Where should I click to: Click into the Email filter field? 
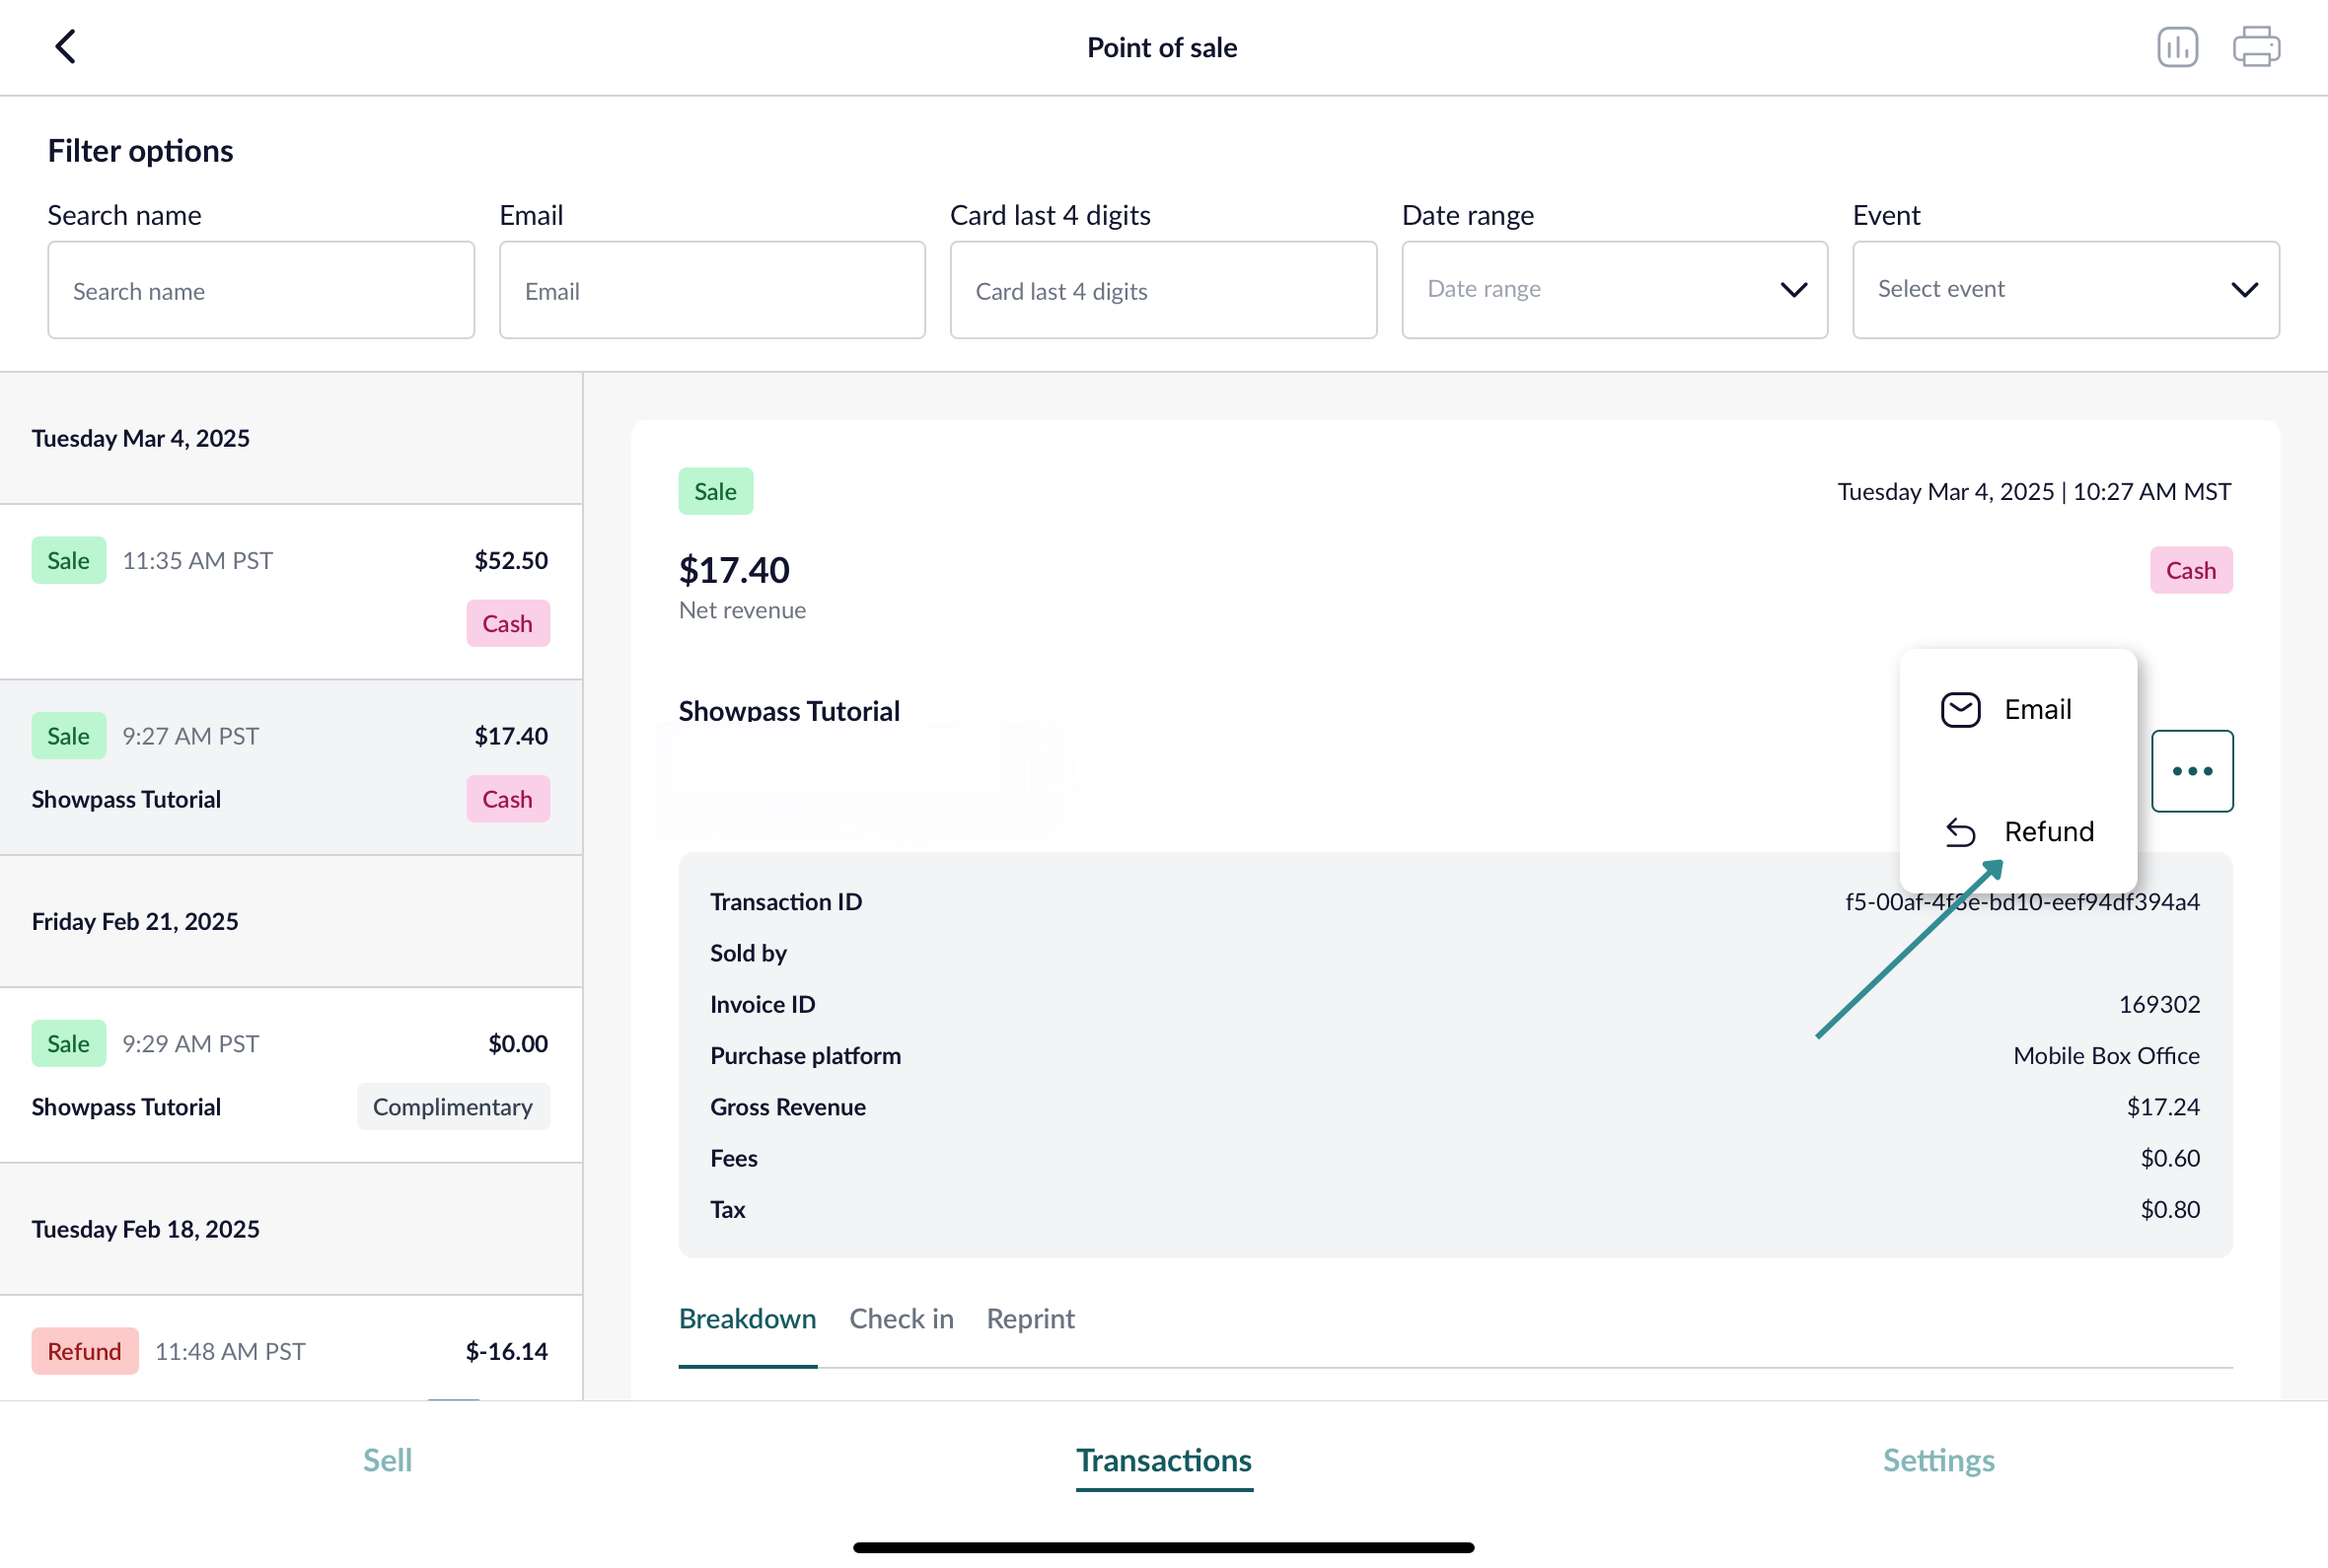pyautogui.click(x=712, y=290)
